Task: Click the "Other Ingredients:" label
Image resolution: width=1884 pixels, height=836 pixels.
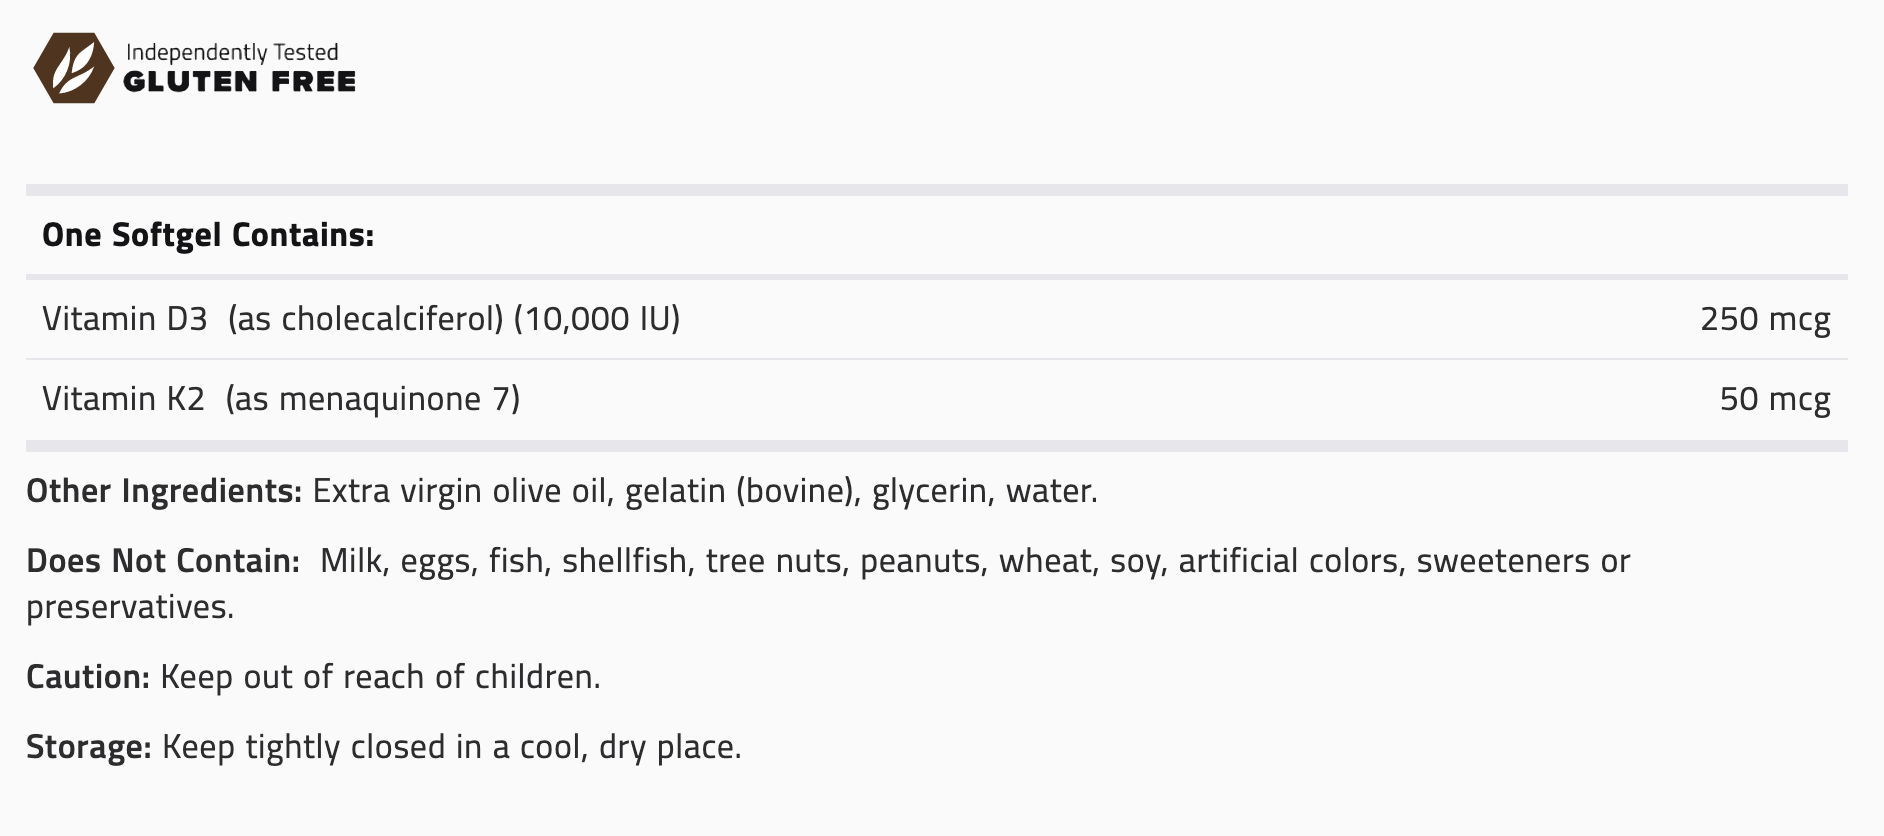Action: coord(164,491)
